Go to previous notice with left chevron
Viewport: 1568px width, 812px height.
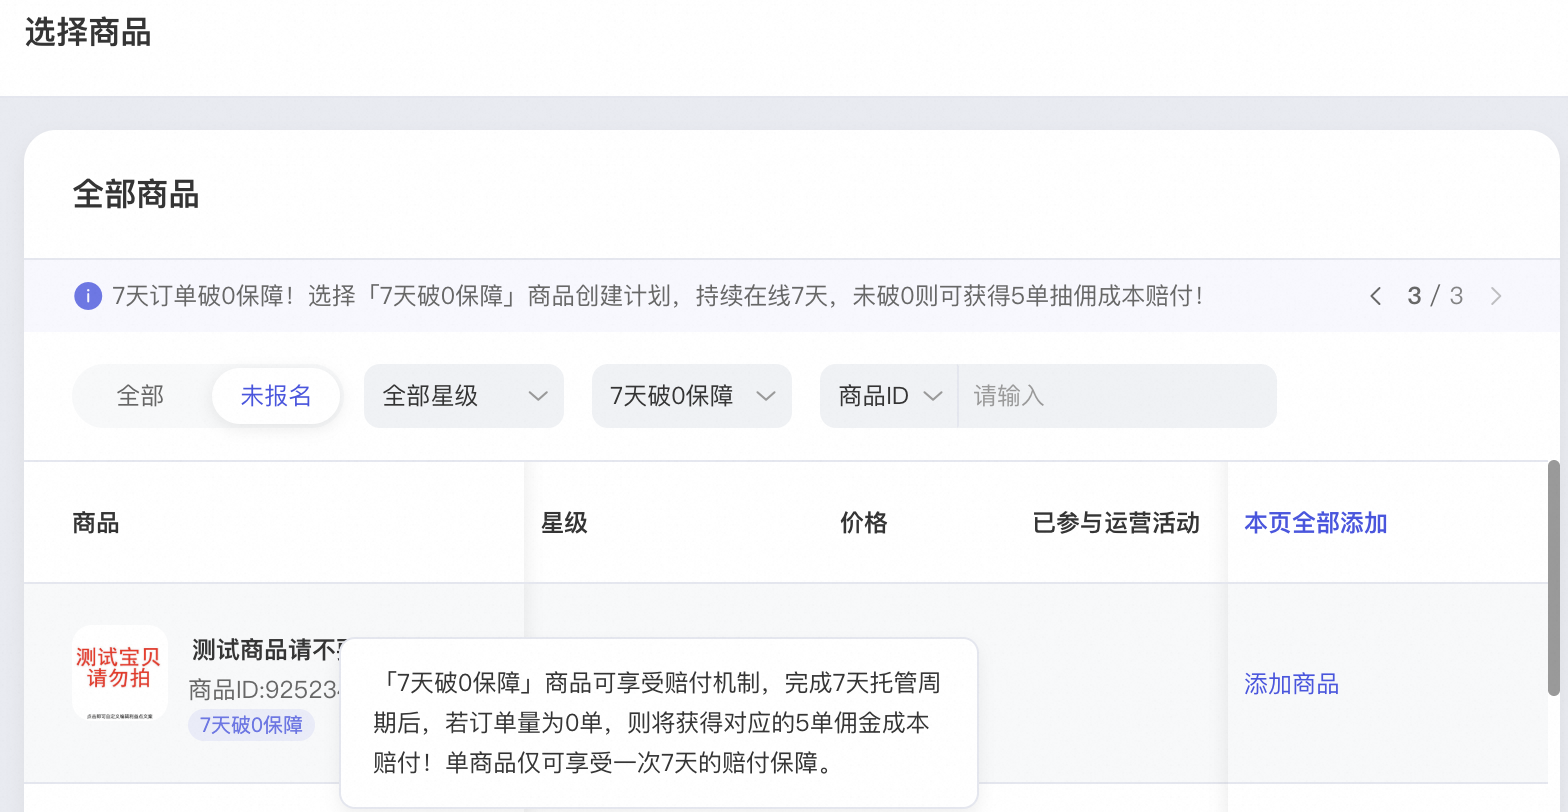tap(1376, 296)
